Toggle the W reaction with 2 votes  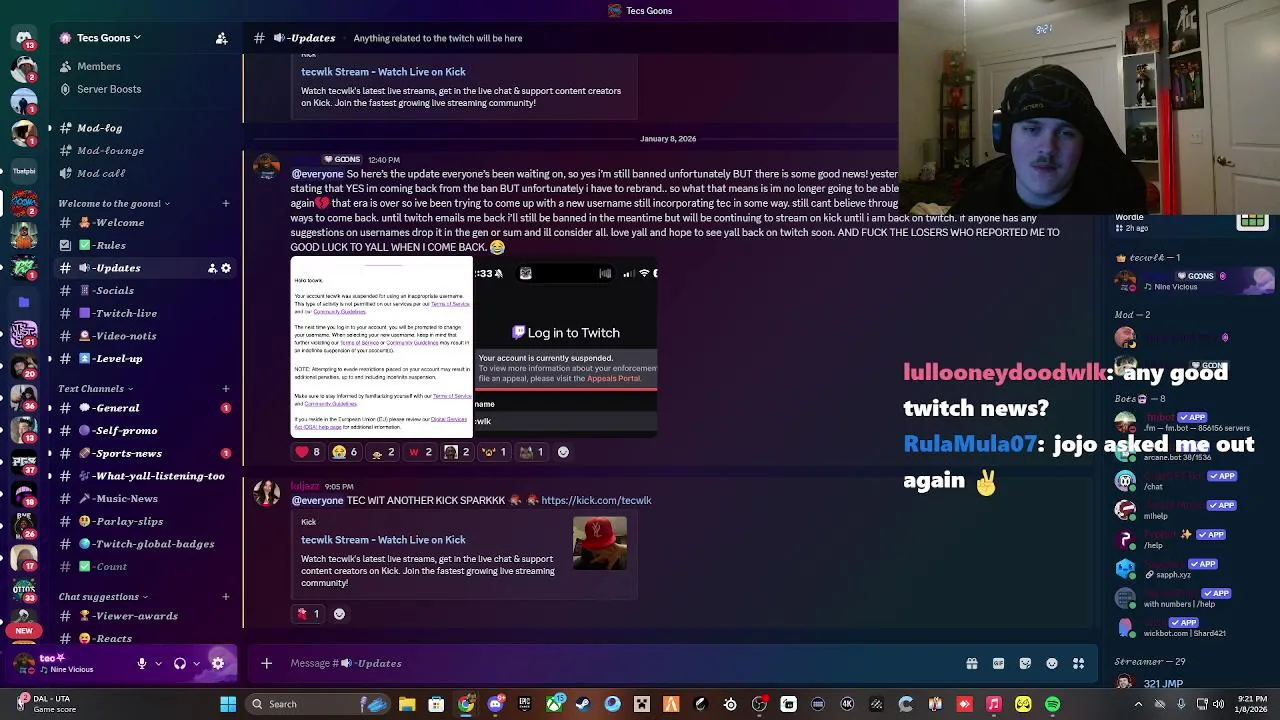(x=420, y=452)
